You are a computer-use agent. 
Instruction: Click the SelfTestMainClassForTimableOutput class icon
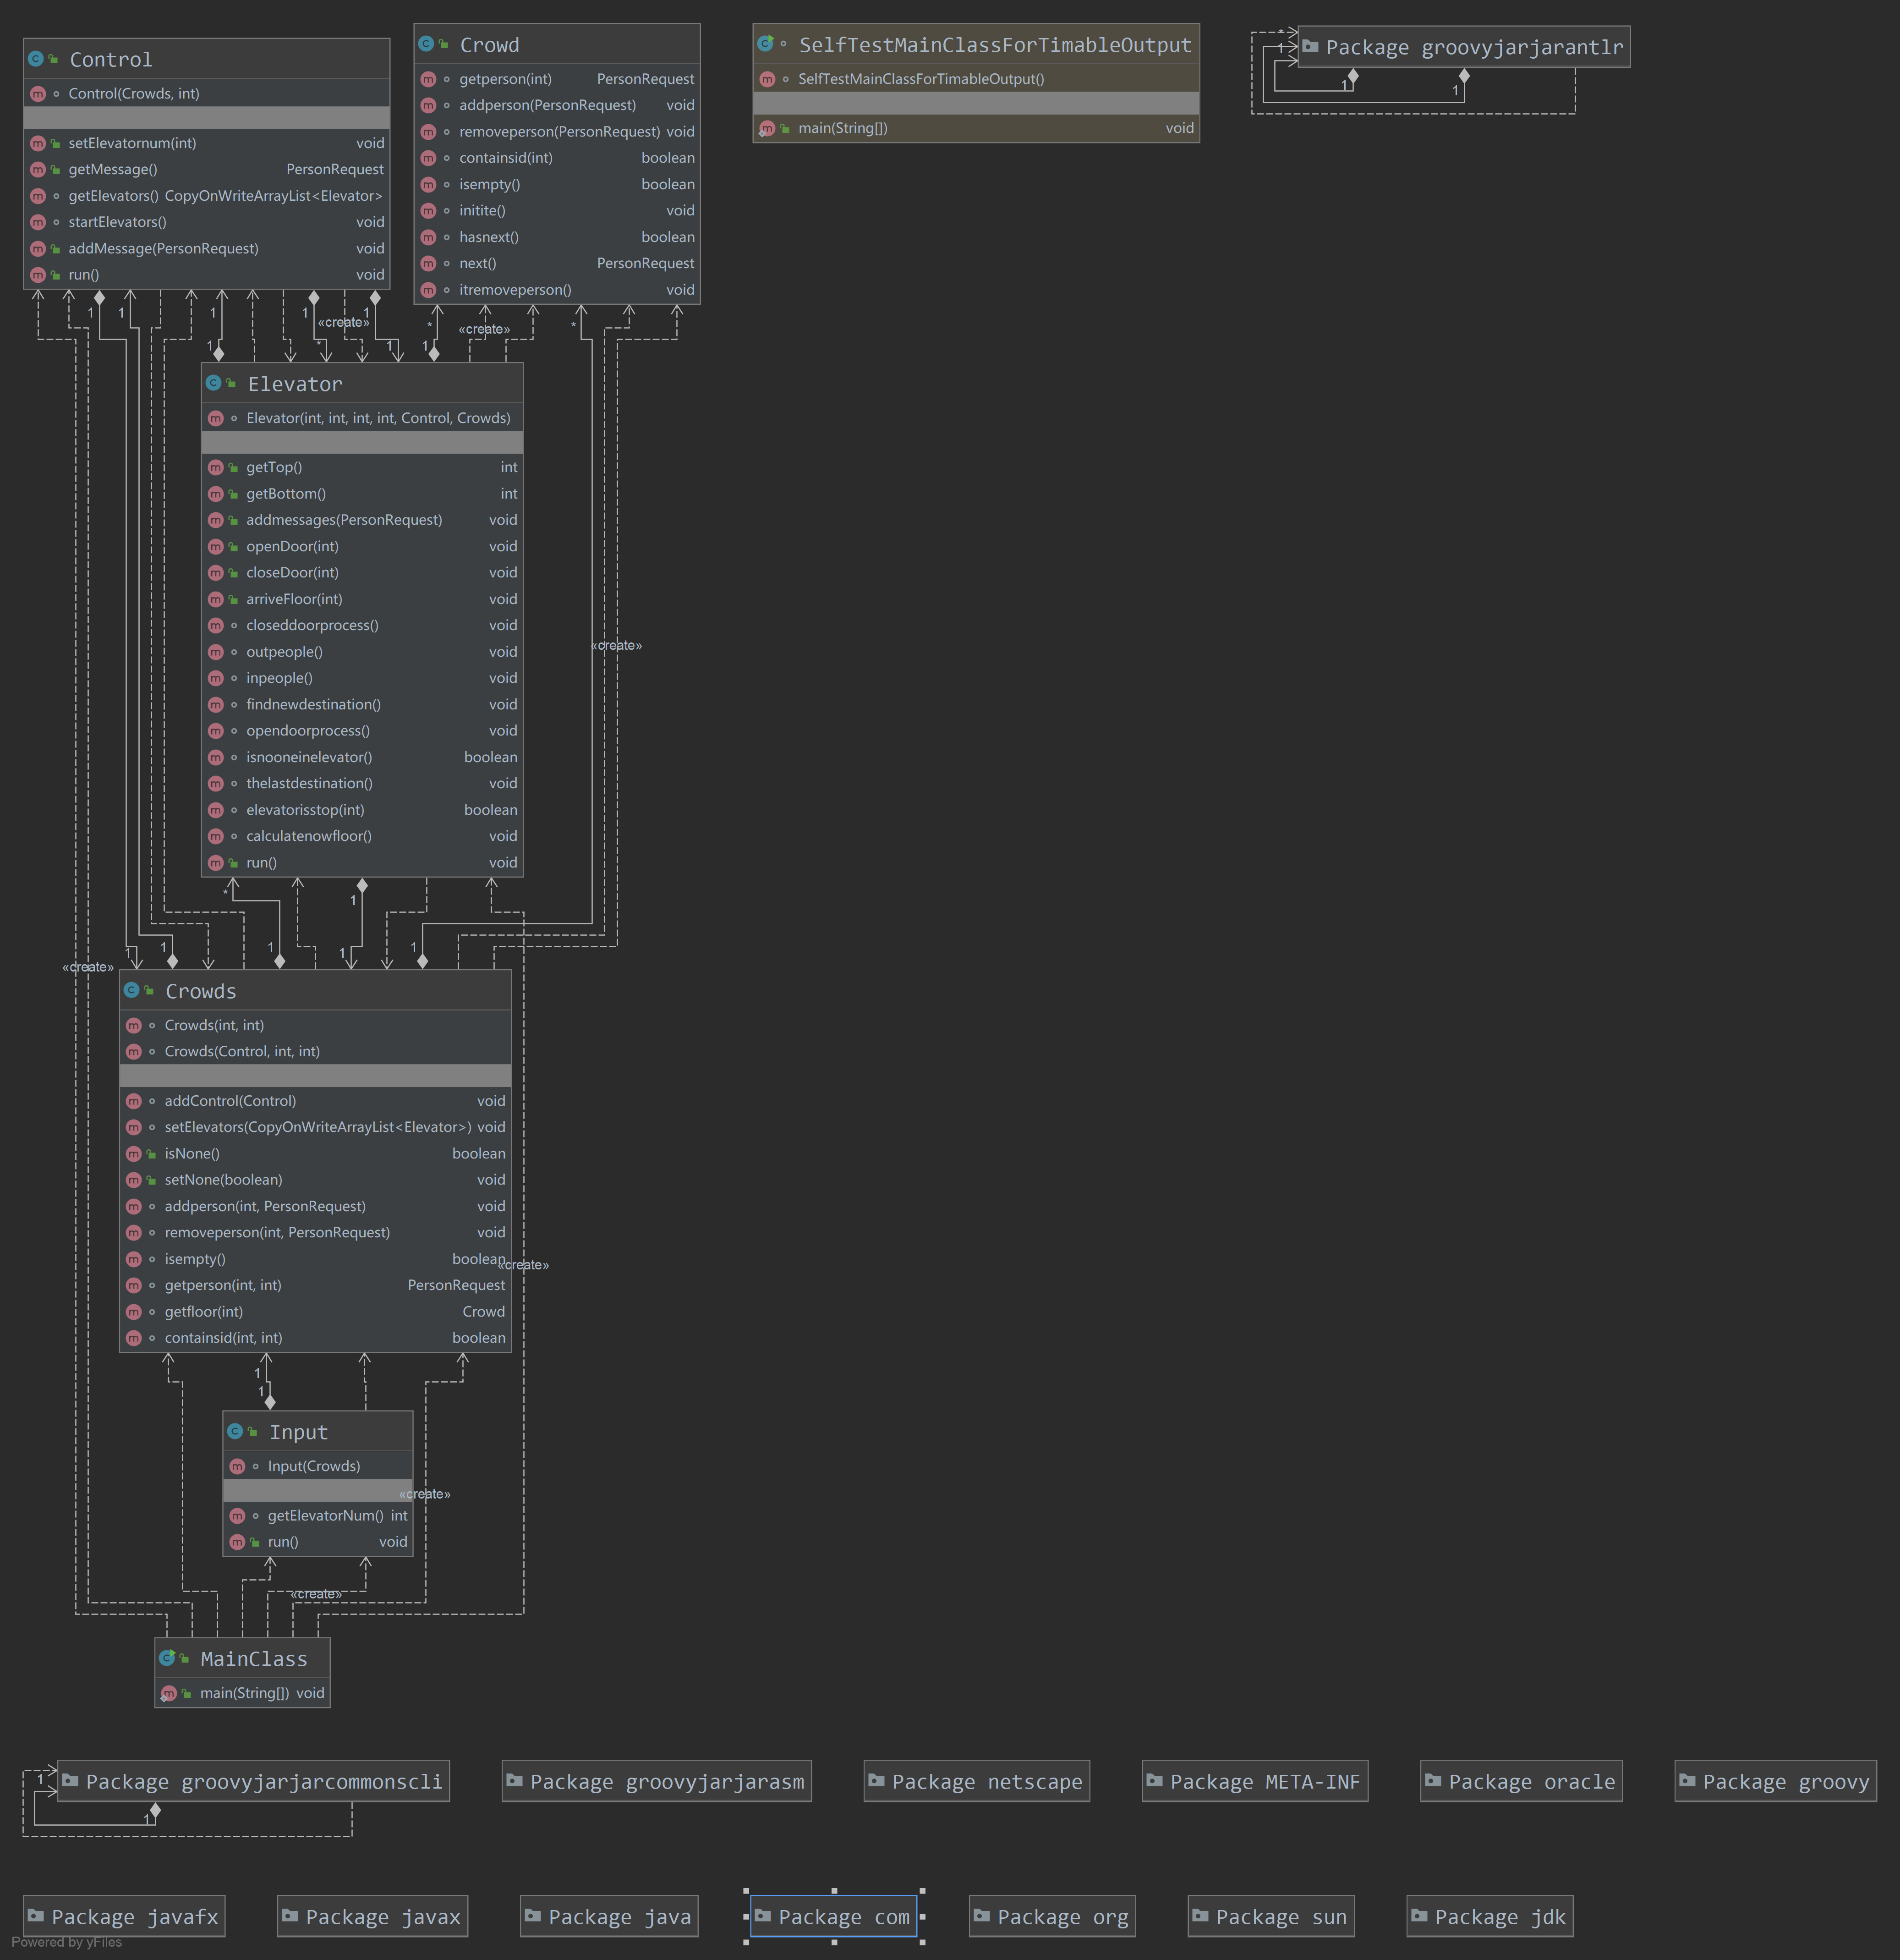[x=765, y=45]
